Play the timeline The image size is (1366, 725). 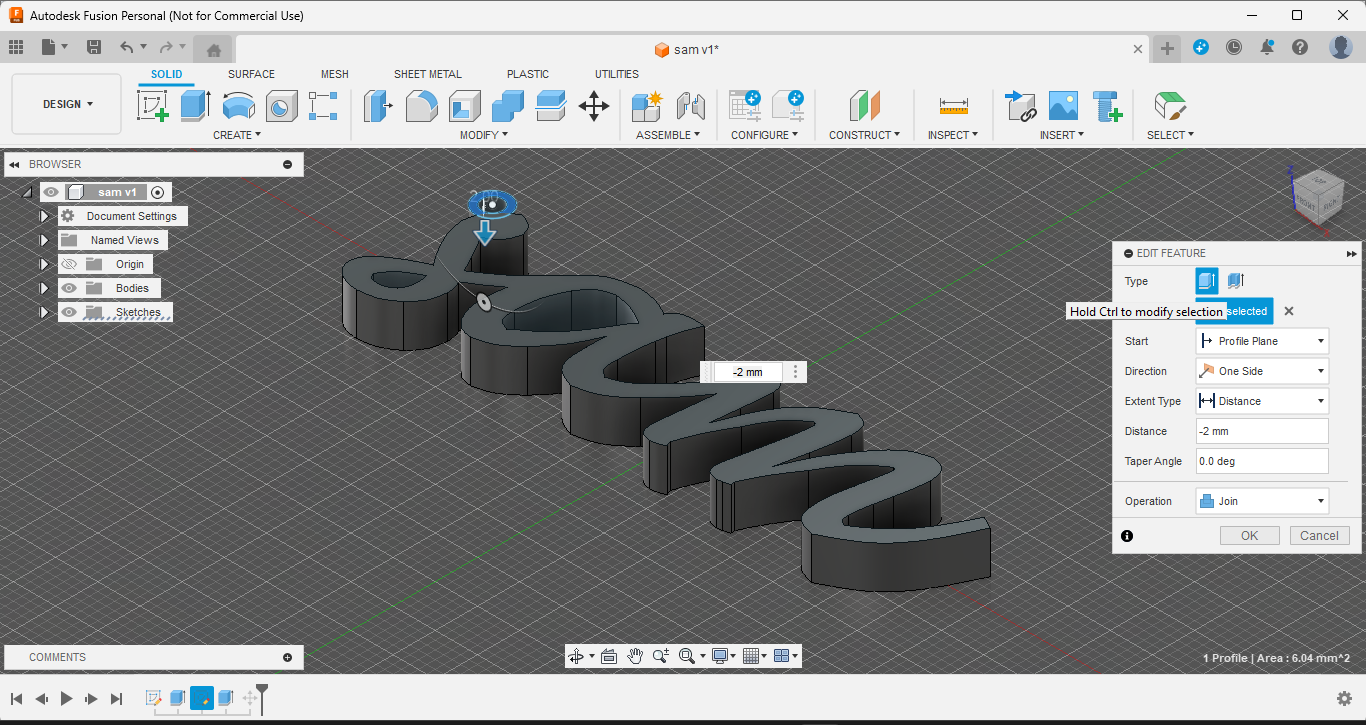[66, 698]
